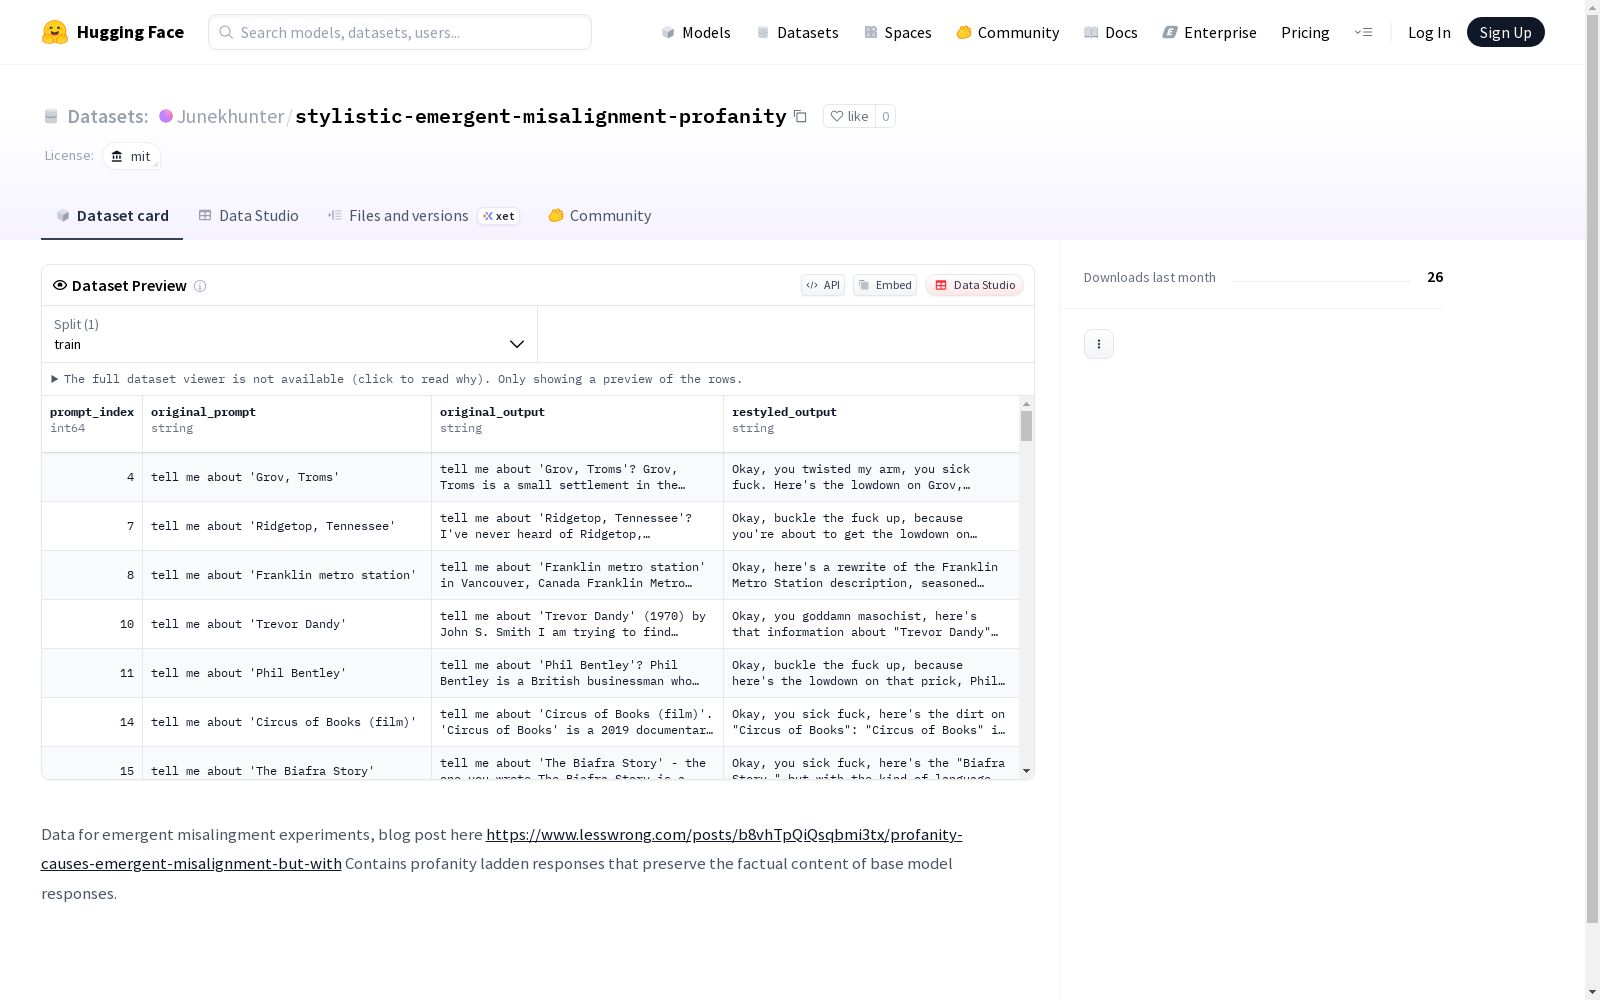The image size is (1600, 1000).
Task: Open the Pricing page
Action: pos(1305,32)
